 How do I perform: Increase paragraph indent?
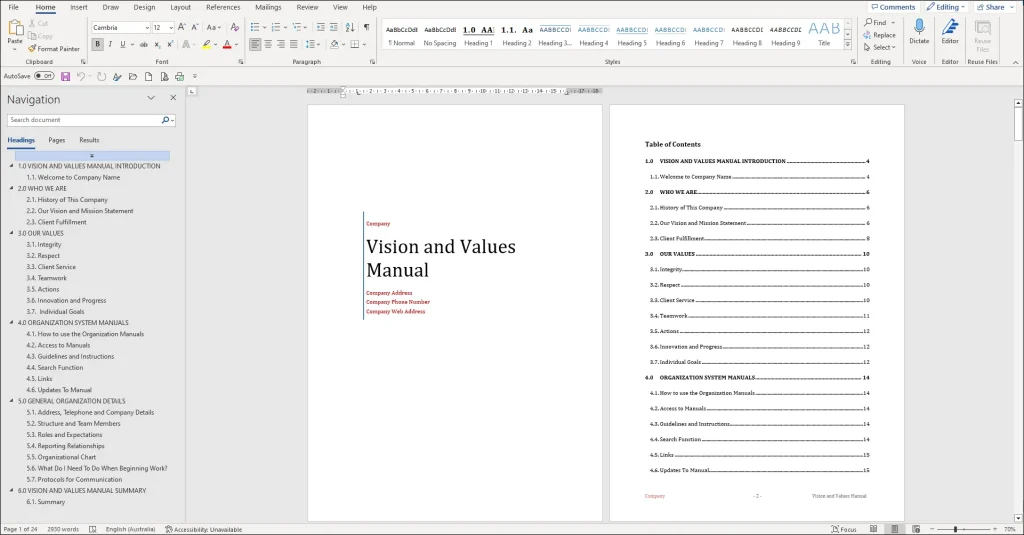point(334,27)
